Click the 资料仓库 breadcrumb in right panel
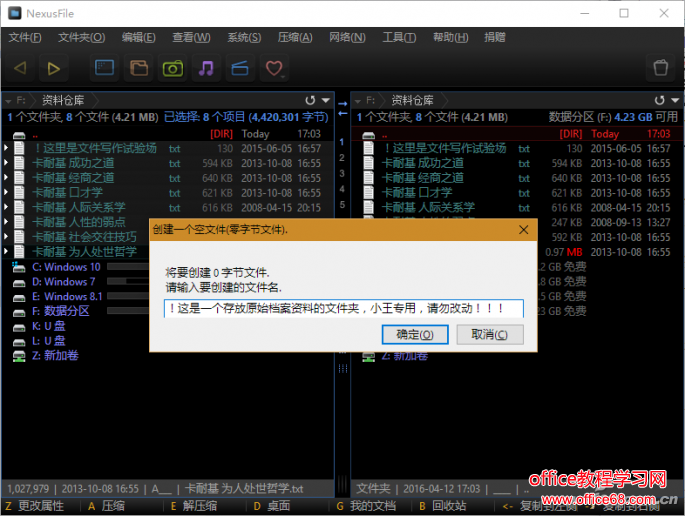 tap(412, 100)
